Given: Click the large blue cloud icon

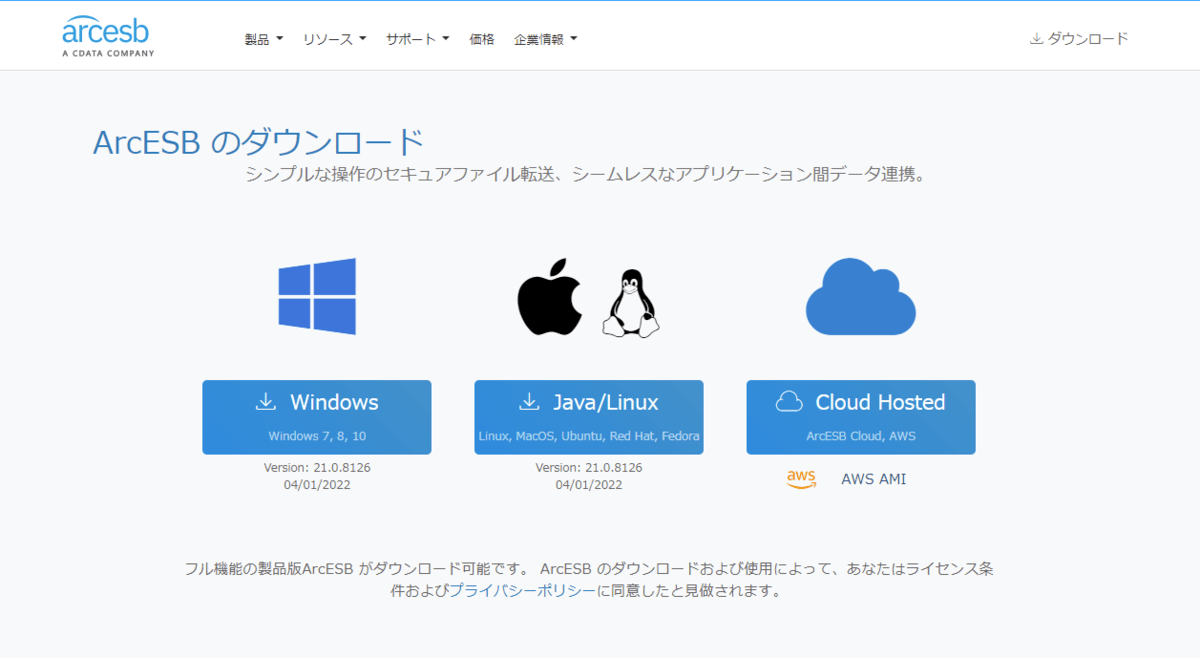Looking at the screenshot, I should pos(860,296).
